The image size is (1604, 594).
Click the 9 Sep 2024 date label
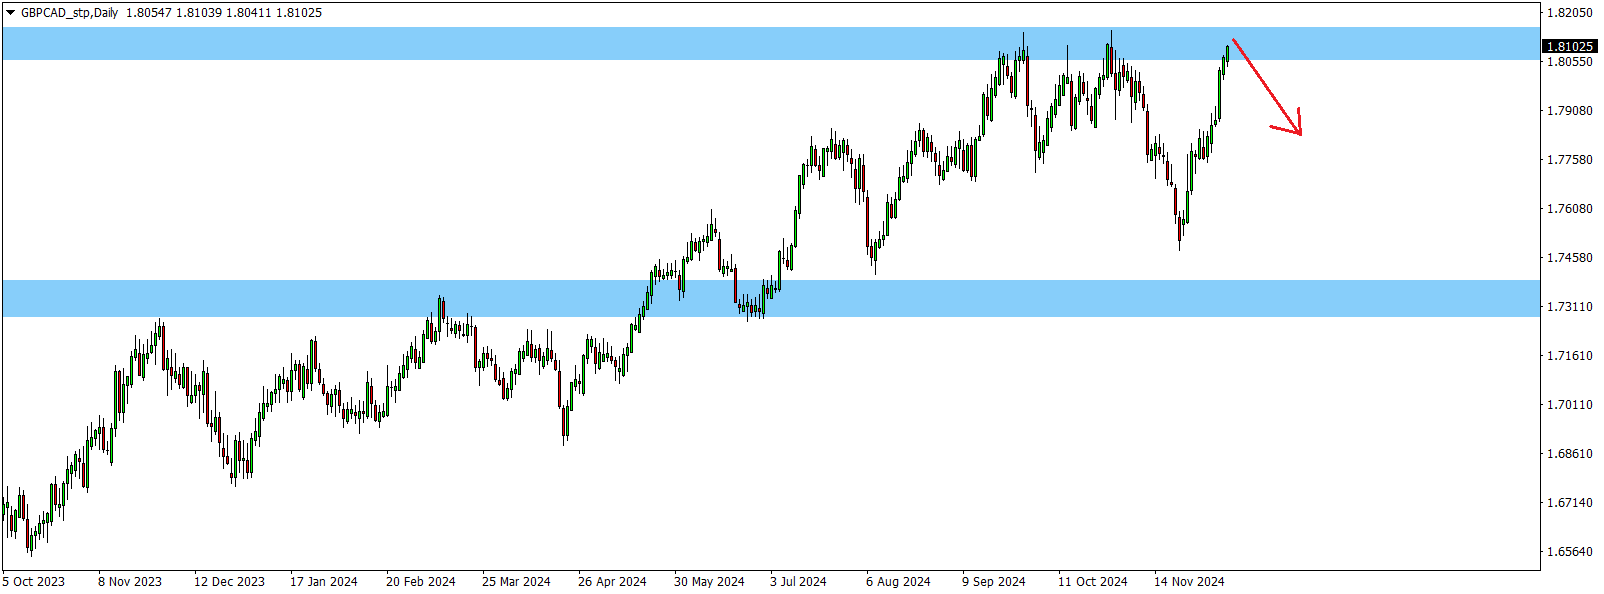click(994, 582)
